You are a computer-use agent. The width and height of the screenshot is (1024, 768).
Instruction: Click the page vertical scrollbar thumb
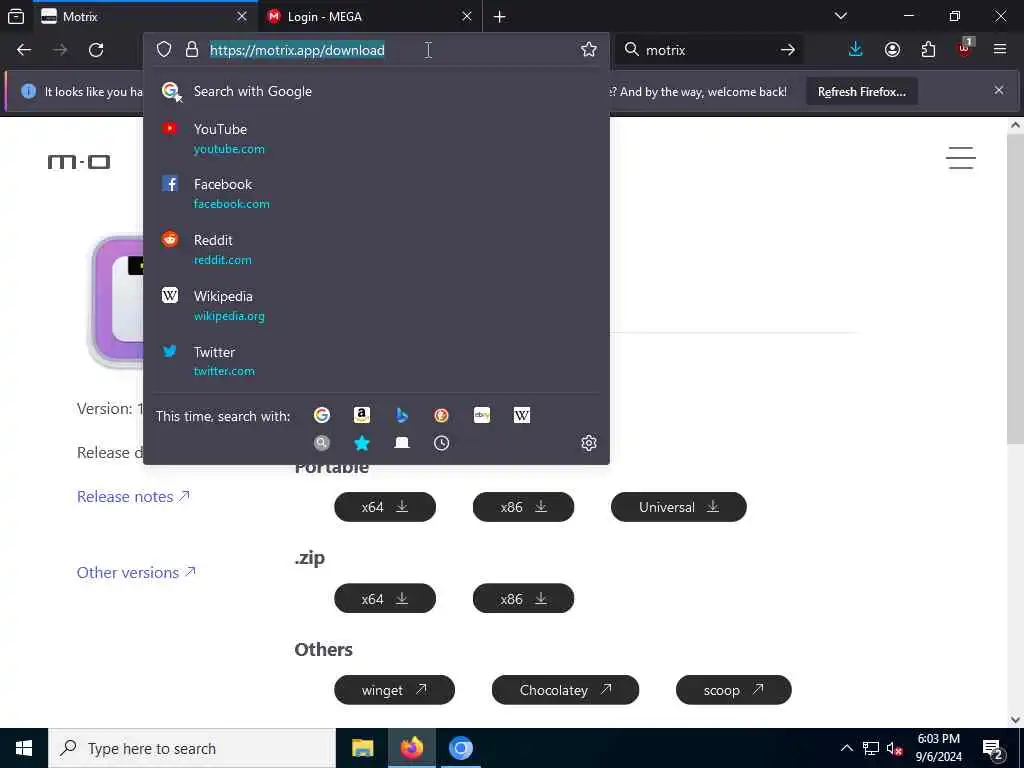click(x=1015, y=289)
